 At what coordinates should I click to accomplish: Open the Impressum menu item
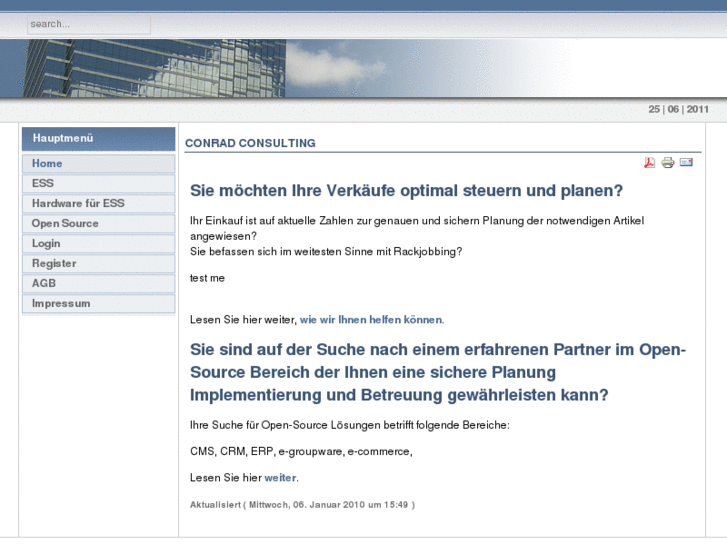98,304
